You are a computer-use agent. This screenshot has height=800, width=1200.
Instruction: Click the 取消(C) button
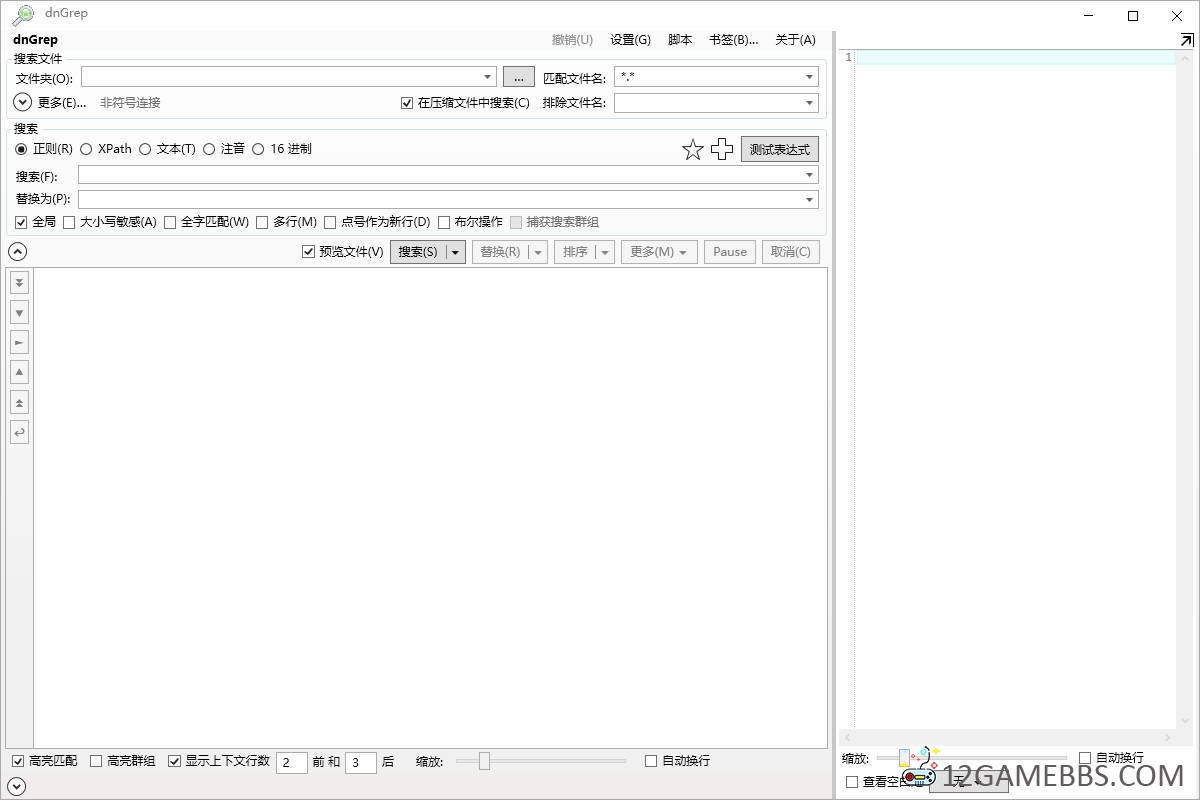[791, 252]
